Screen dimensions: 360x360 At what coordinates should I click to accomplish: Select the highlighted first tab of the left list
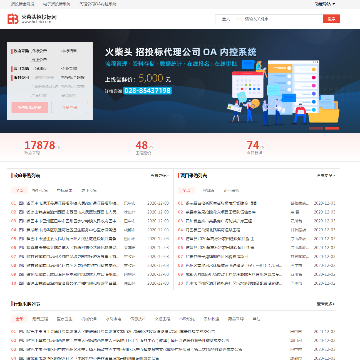pyautogui.click(x=19, y=190)
